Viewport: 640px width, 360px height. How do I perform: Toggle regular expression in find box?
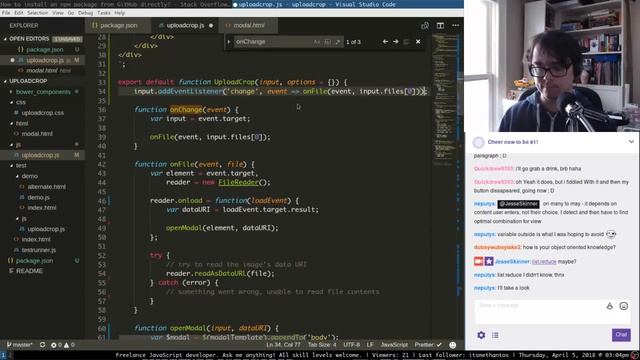pyautogui.click(x=338, y=42)
